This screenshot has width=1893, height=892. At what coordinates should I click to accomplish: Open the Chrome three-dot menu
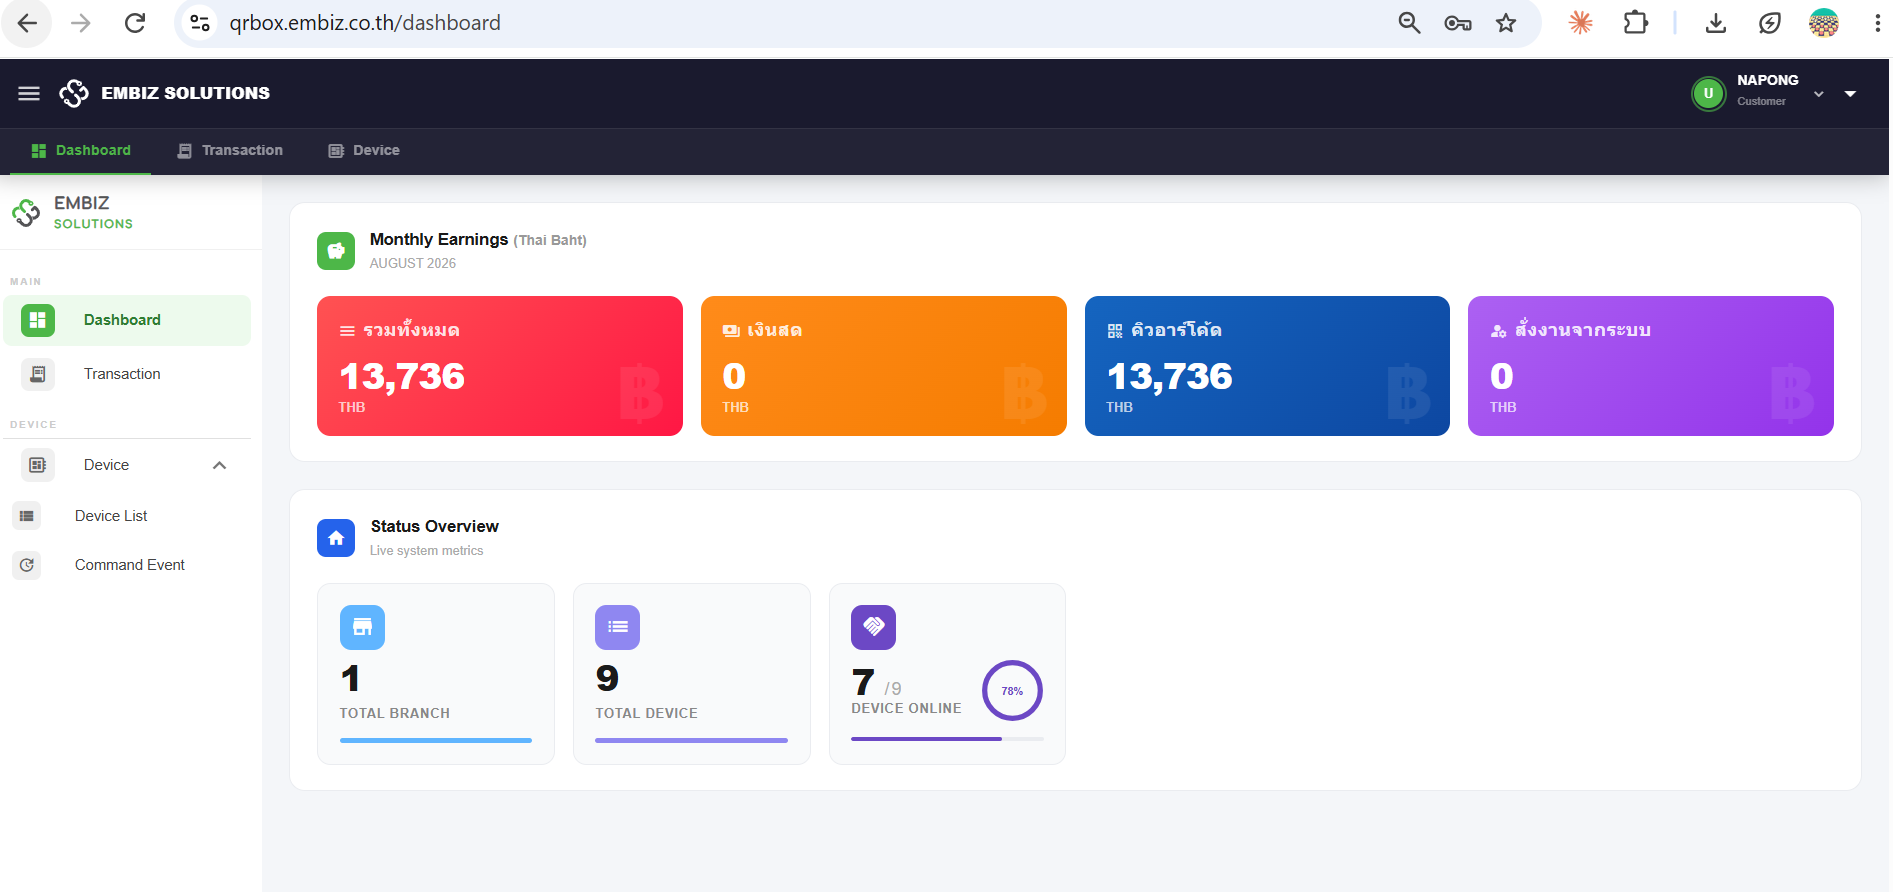(x=1877, y=23)
